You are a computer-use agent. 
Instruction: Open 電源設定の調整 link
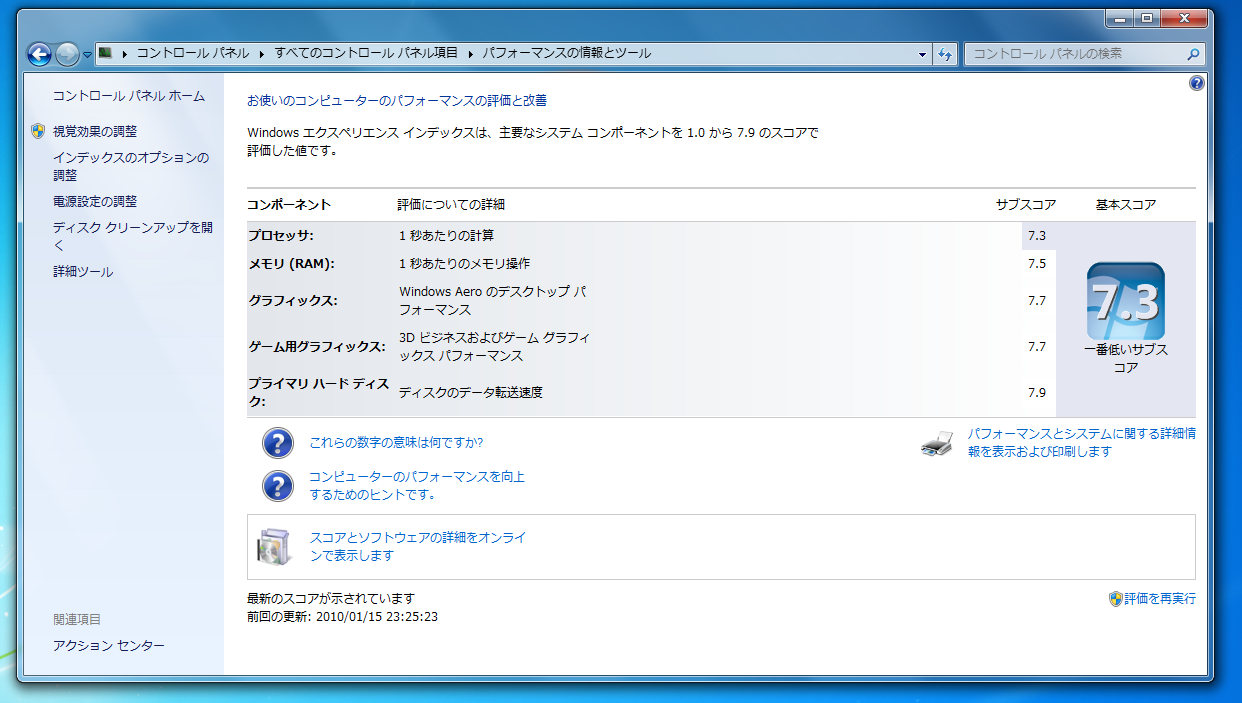pyautogui.click(x=95, y=201)
